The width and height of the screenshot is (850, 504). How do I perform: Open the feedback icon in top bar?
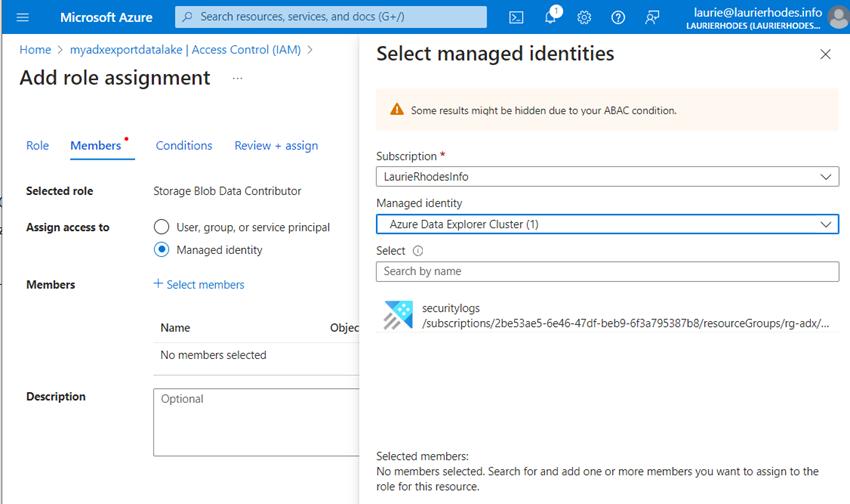652,17
